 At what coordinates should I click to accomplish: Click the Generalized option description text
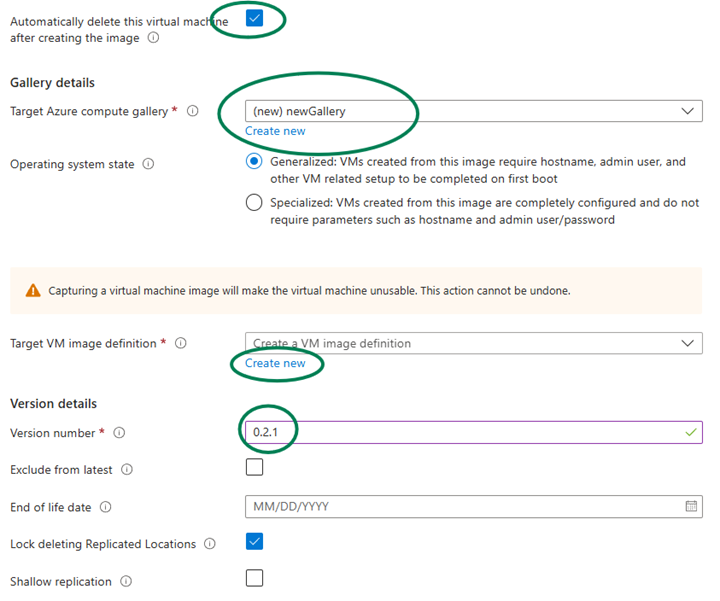(478, 170)
